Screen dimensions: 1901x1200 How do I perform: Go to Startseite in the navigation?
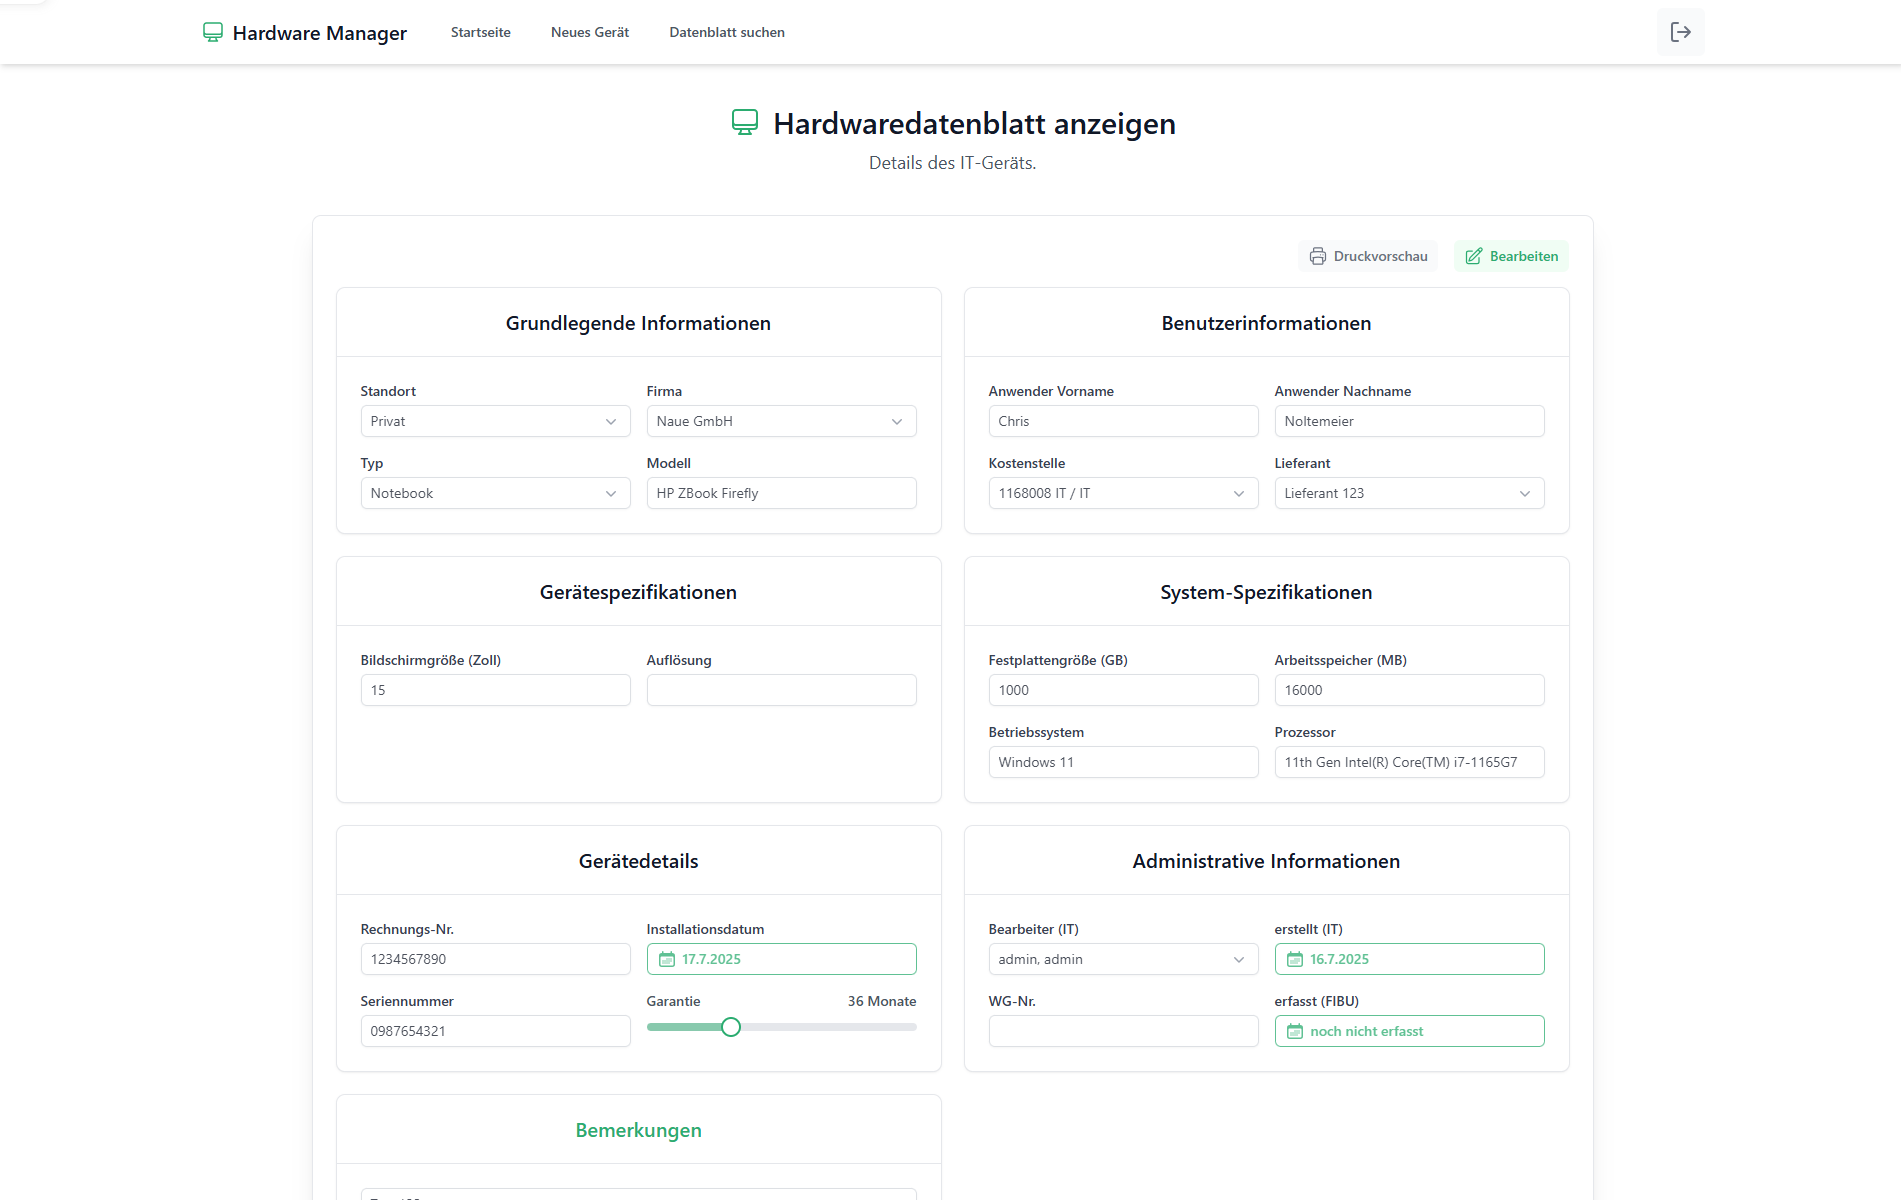tap(481, 32)
